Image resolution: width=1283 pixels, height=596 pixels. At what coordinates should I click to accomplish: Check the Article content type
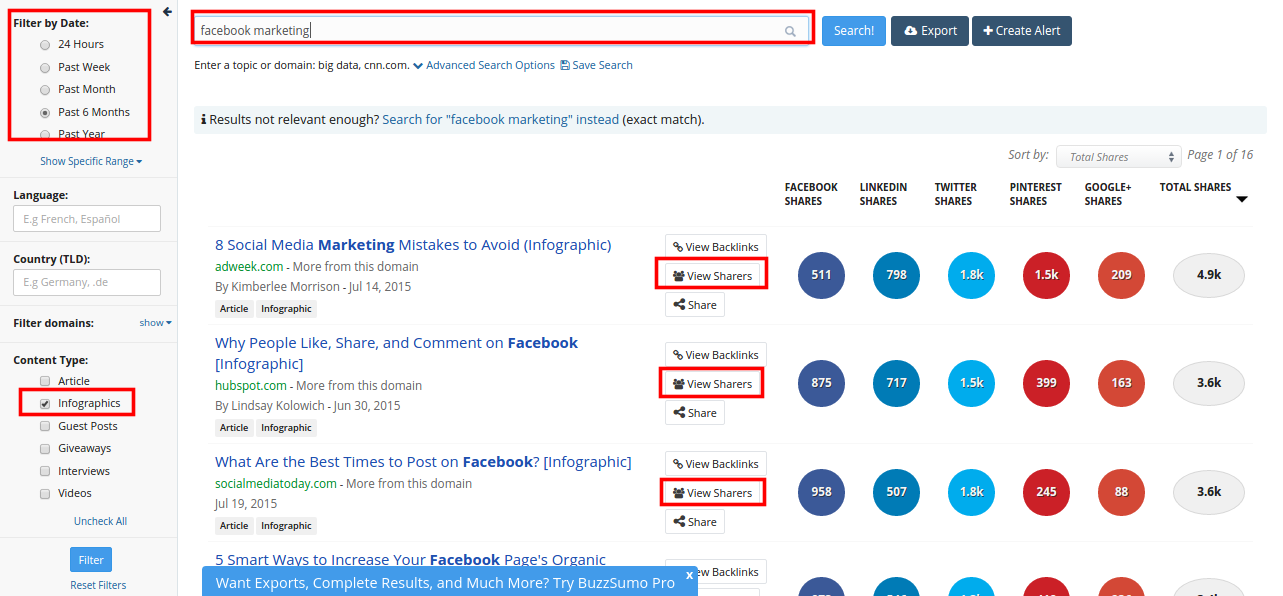(x=45, y=381)
